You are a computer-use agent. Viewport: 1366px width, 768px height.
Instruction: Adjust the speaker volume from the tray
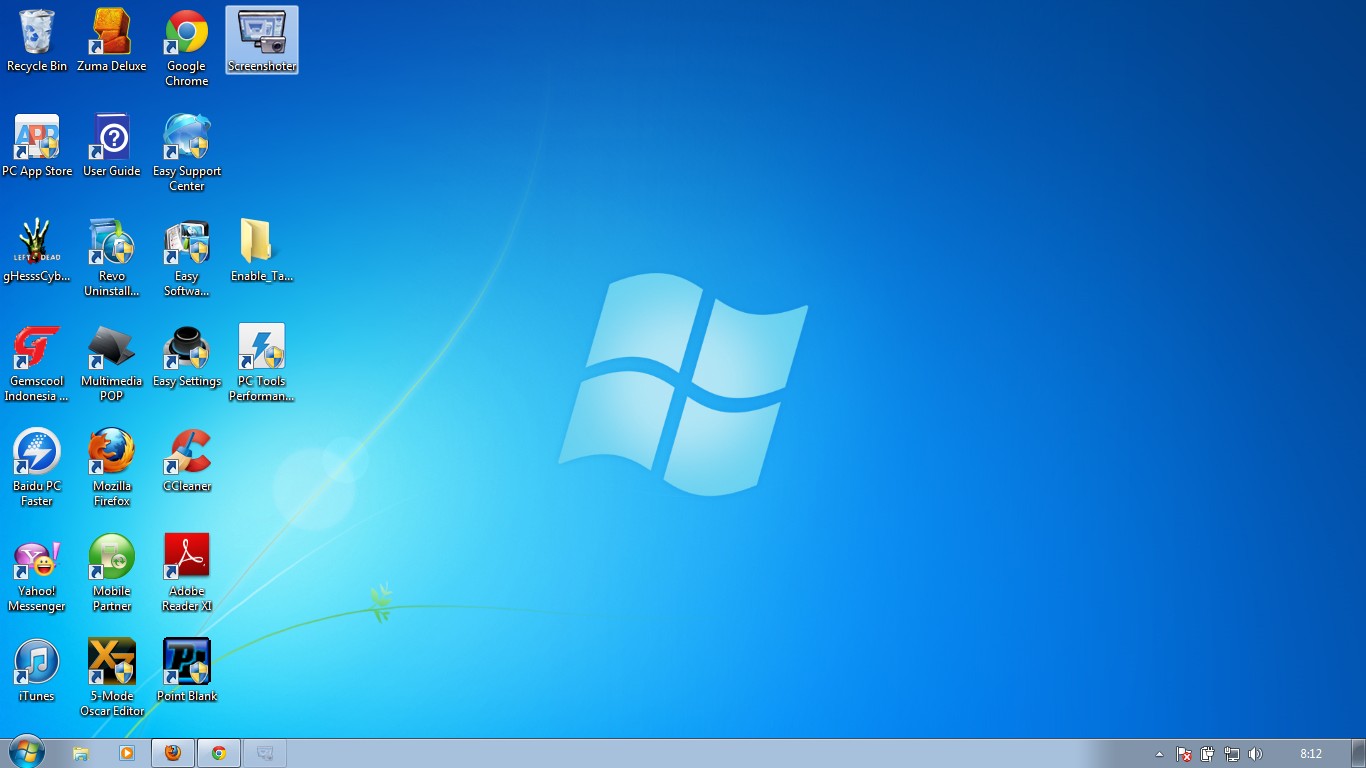[1254, 753]
